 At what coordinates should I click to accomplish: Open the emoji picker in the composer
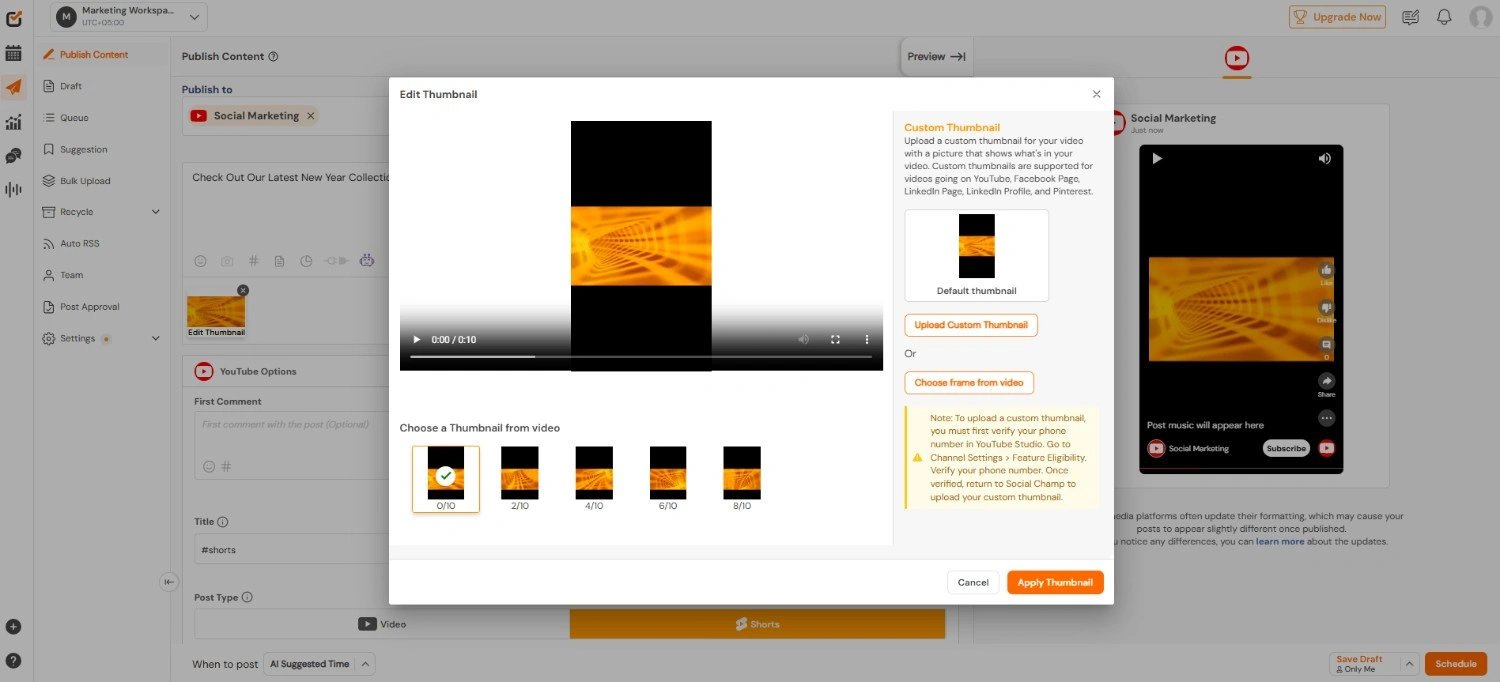pos(200,261)
